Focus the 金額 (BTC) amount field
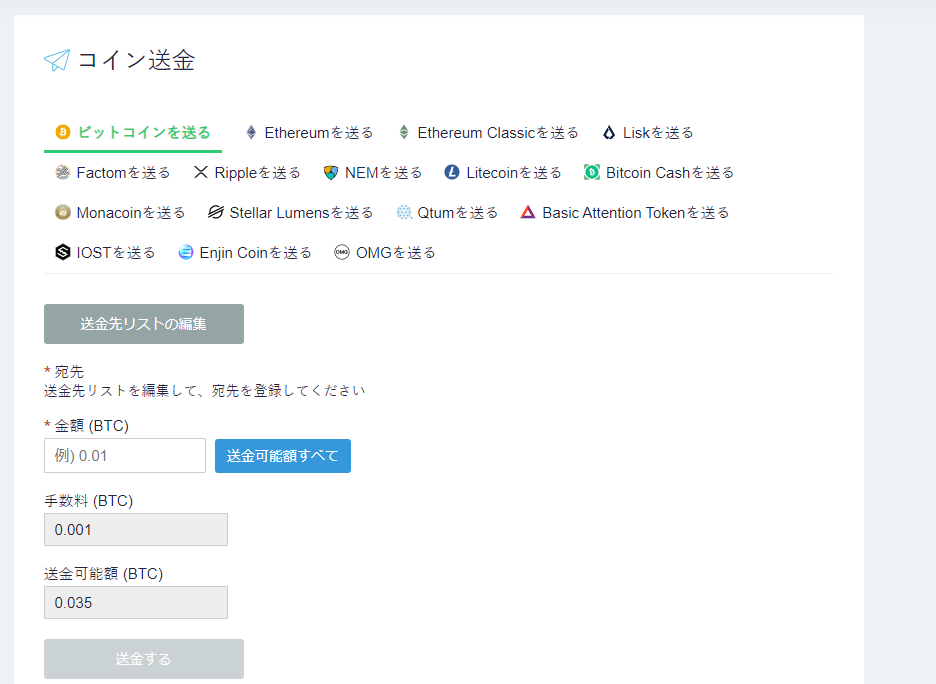The image size is (936, 684). click(x=125, y=456)
